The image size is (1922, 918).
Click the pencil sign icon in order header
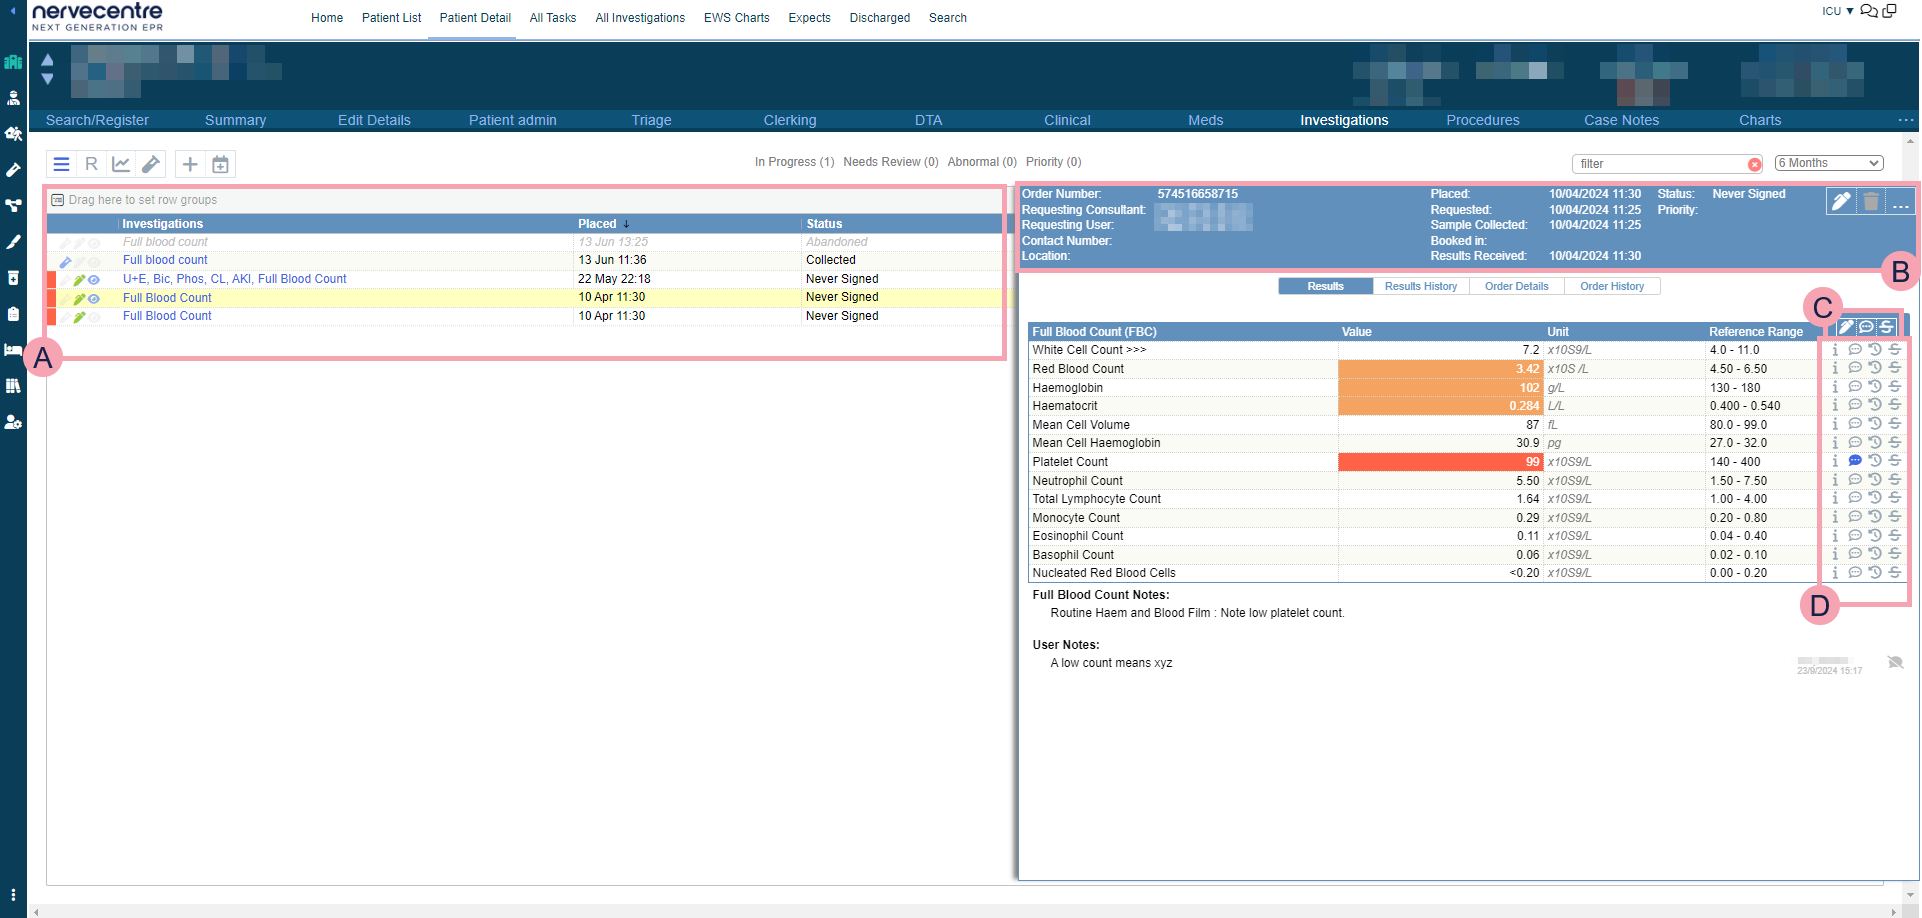click(1840, 202)
